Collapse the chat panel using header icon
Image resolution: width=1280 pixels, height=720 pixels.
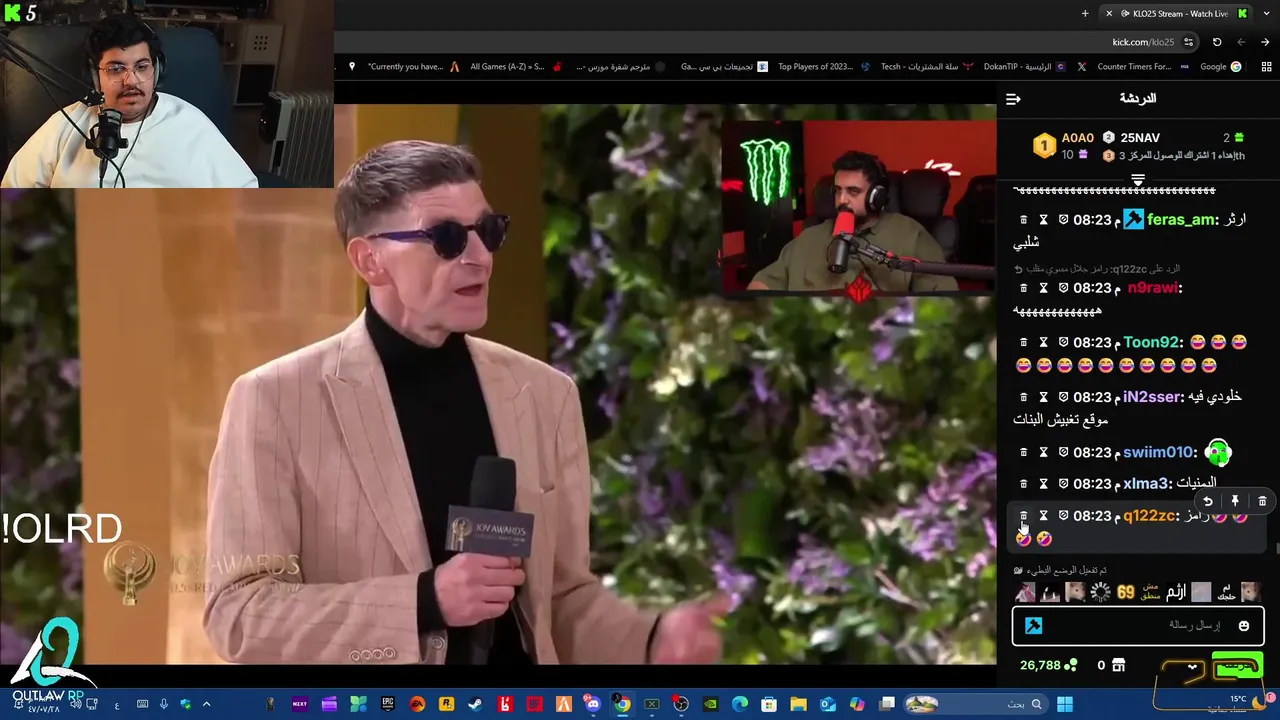(1013, 99)
